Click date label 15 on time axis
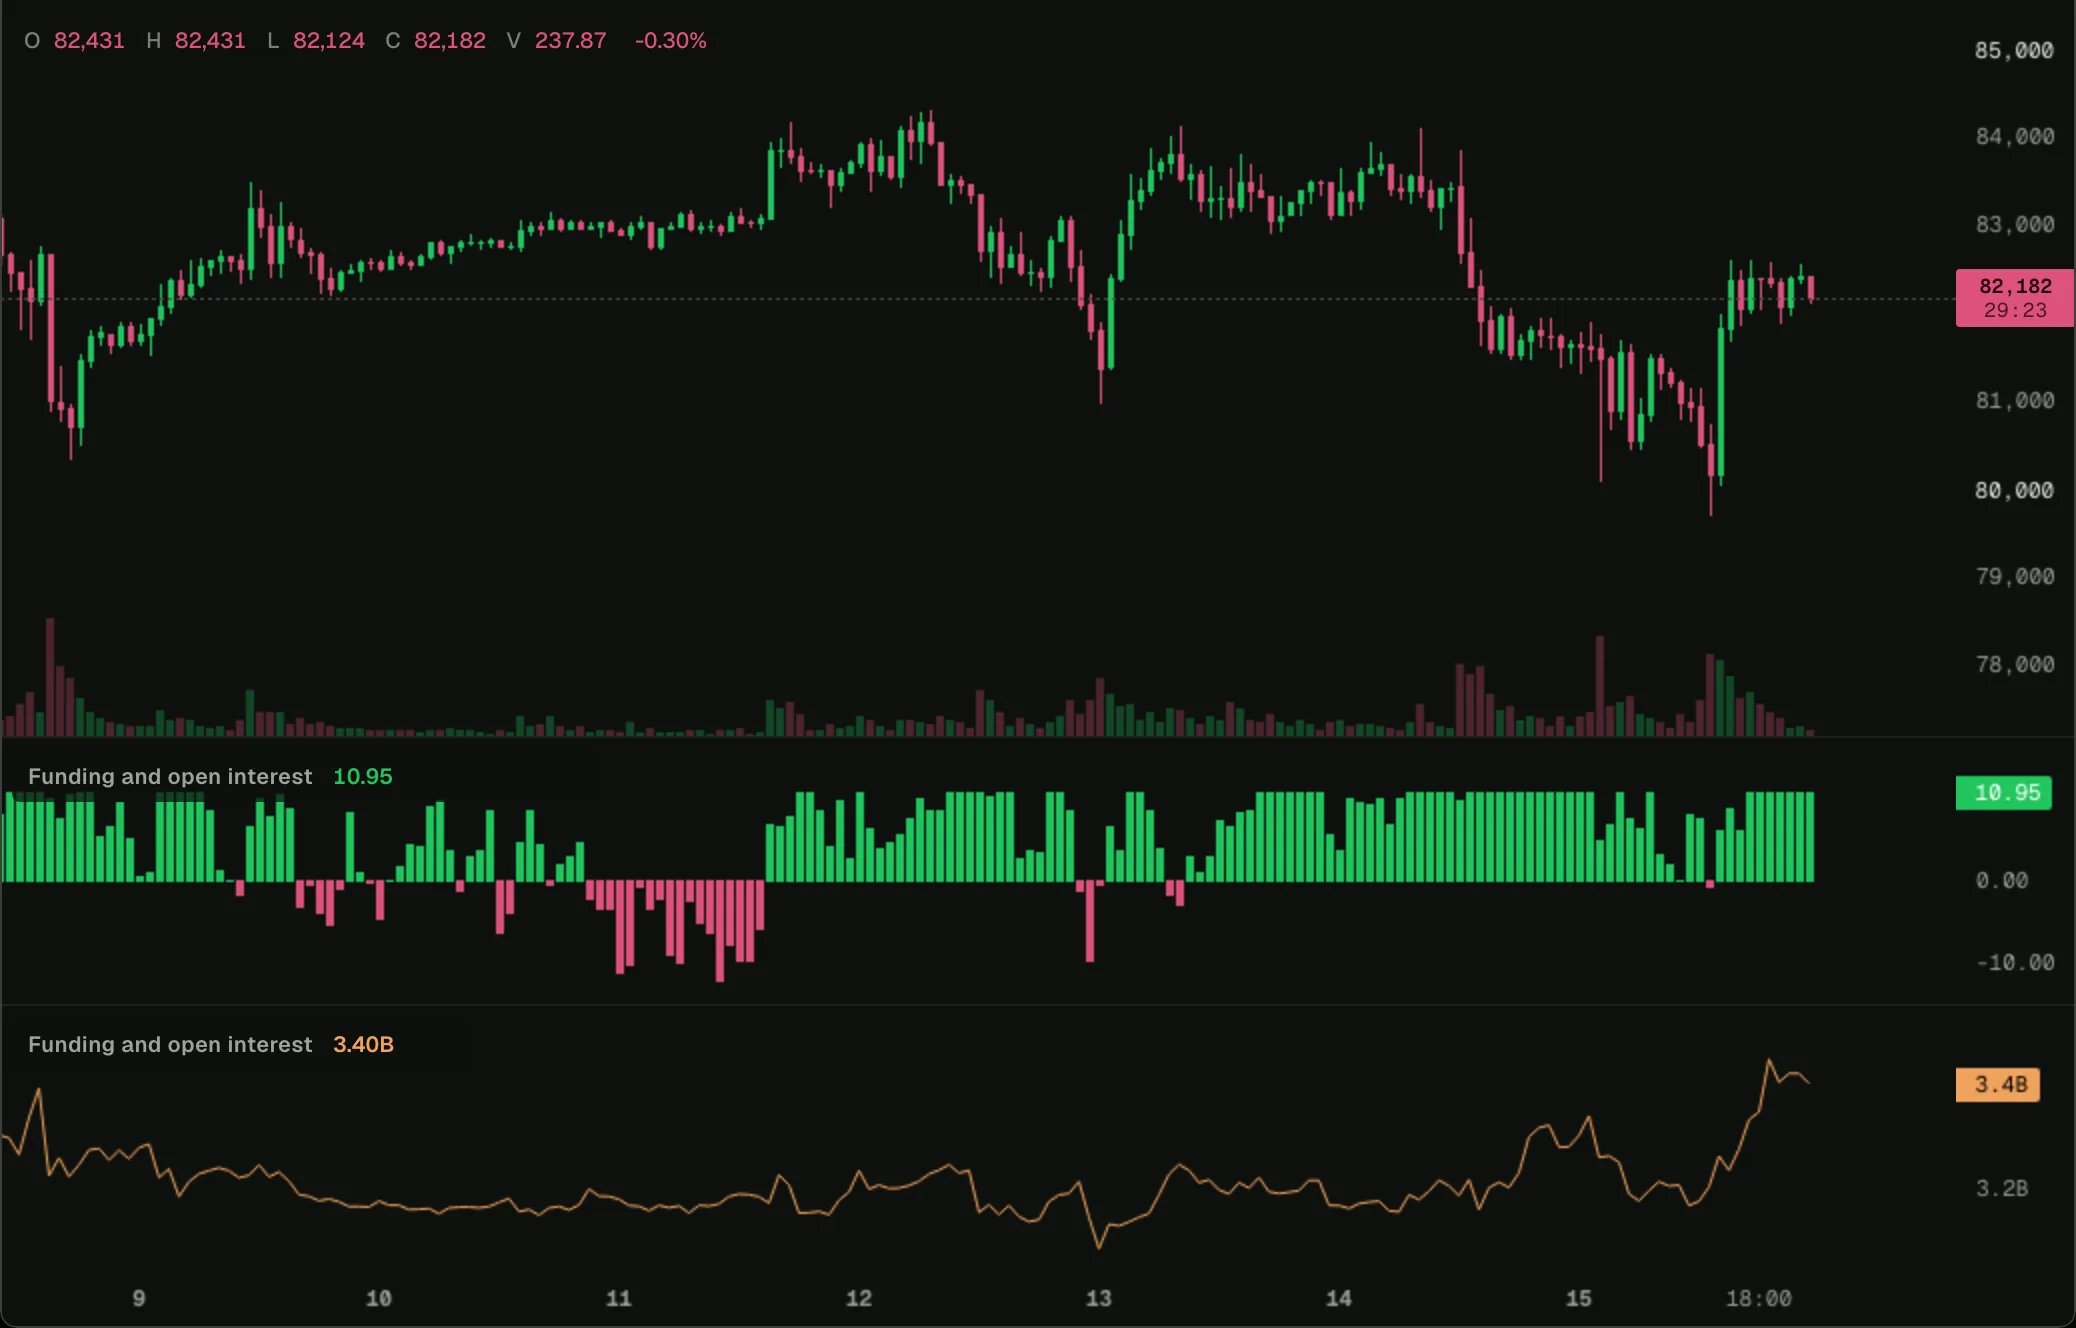 click(1579, 1299)
